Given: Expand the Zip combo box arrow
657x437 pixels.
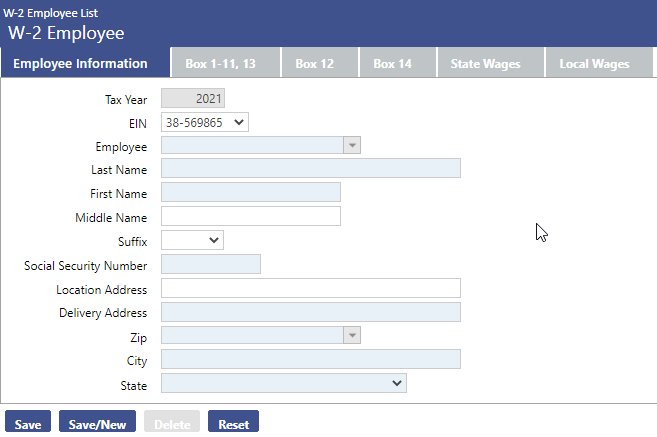Looking at the screenshot, I should 351,336.
